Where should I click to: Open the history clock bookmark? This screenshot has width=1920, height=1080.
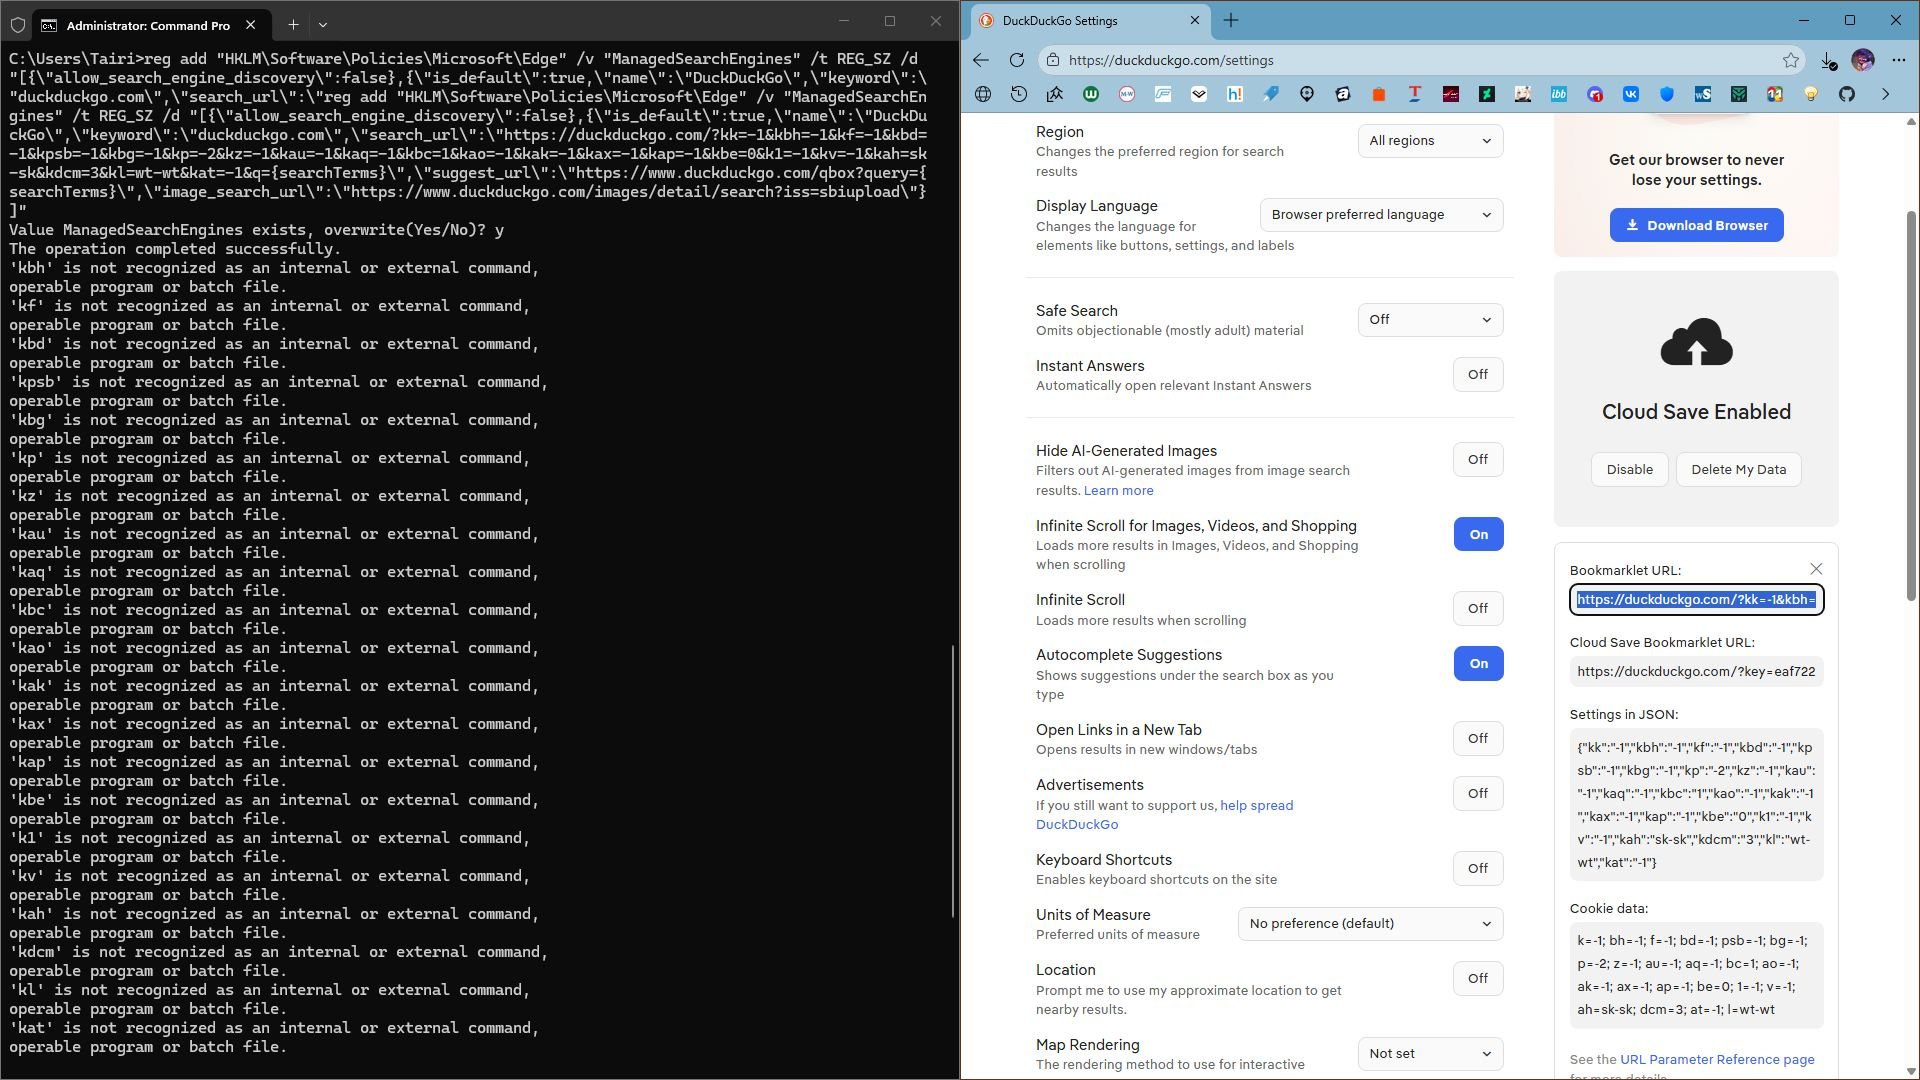(1019, 94)
